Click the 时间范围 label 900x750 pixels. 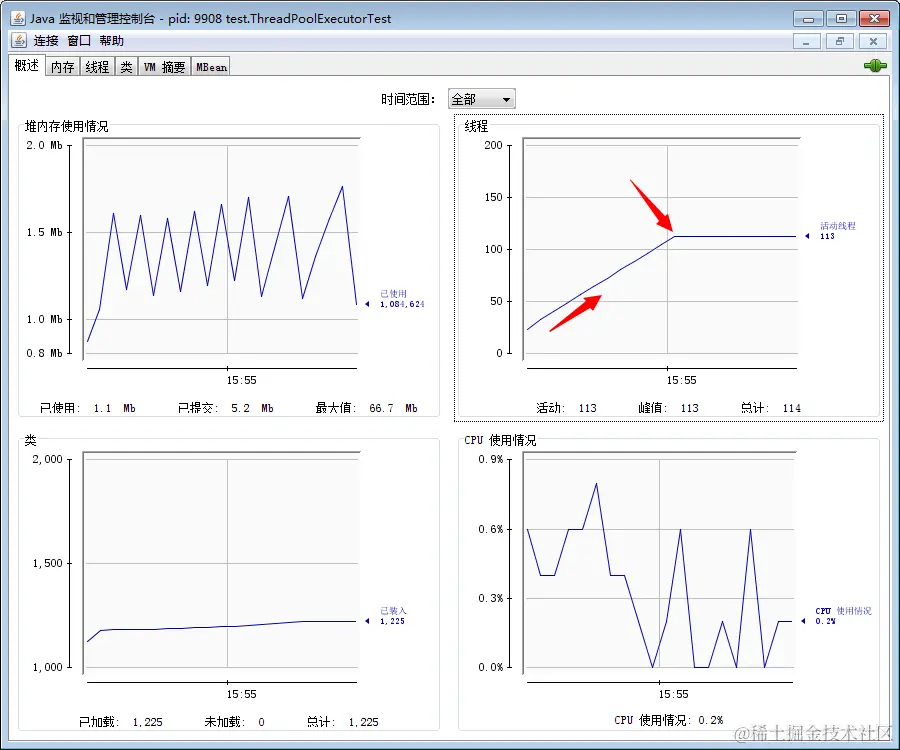pyautogui.click(x=408, y=99)
